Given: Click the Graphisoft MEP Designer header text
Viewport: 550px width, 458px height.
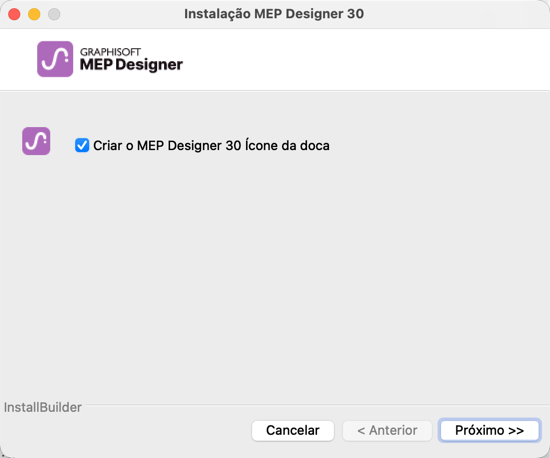Looking at the screenshot, I should (x=131, y=60).
